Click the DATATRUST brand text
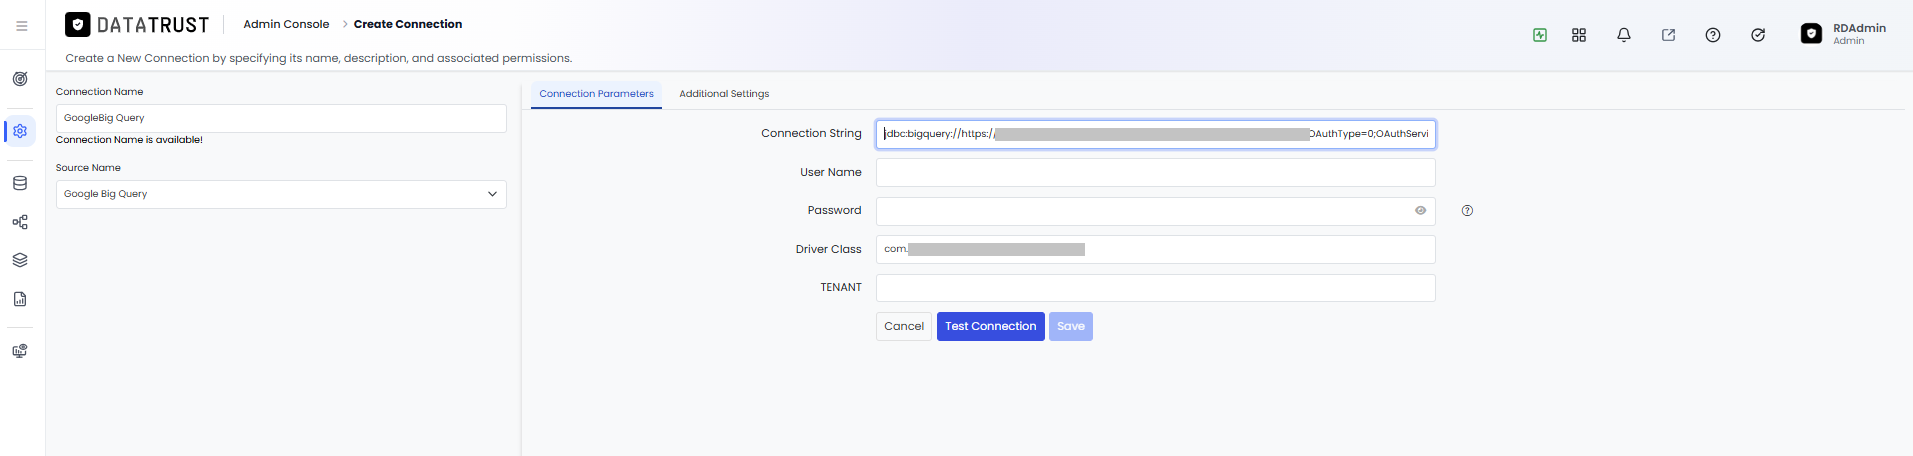This screenshot has height=456, width=1913. coord(153,25)
